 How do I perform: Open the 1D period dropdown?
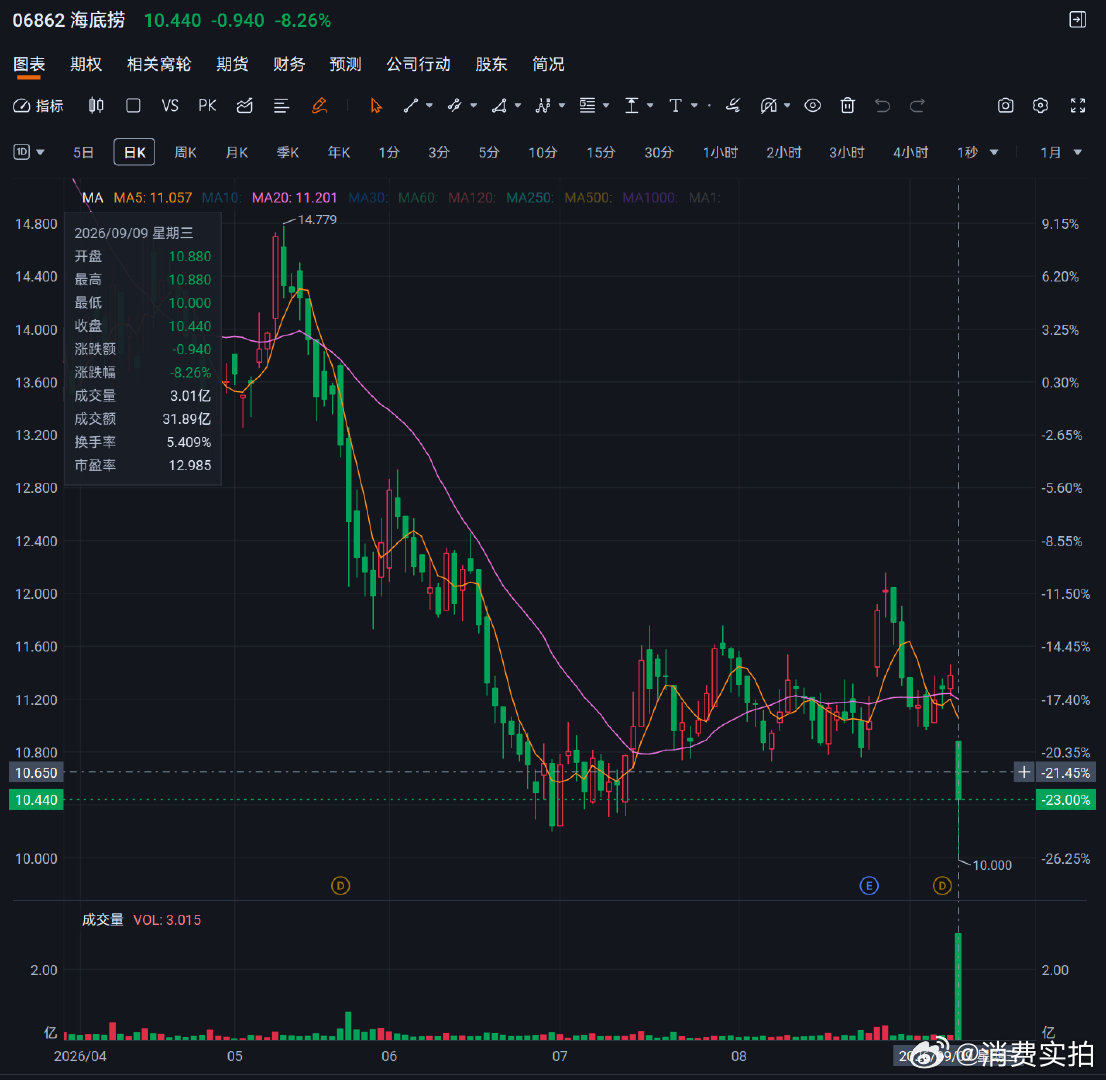(x=29, y=152)
